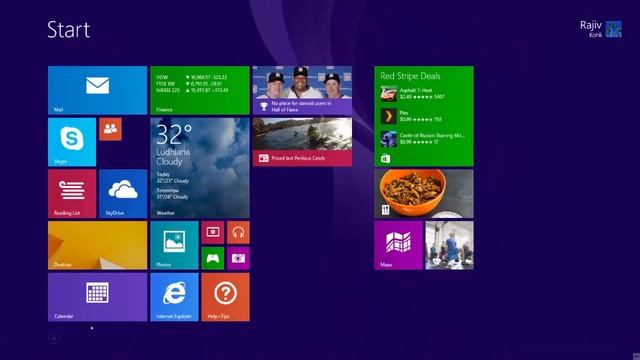Launch the Photos tile
The image size is (640, 360).
[x=174, y=245]
